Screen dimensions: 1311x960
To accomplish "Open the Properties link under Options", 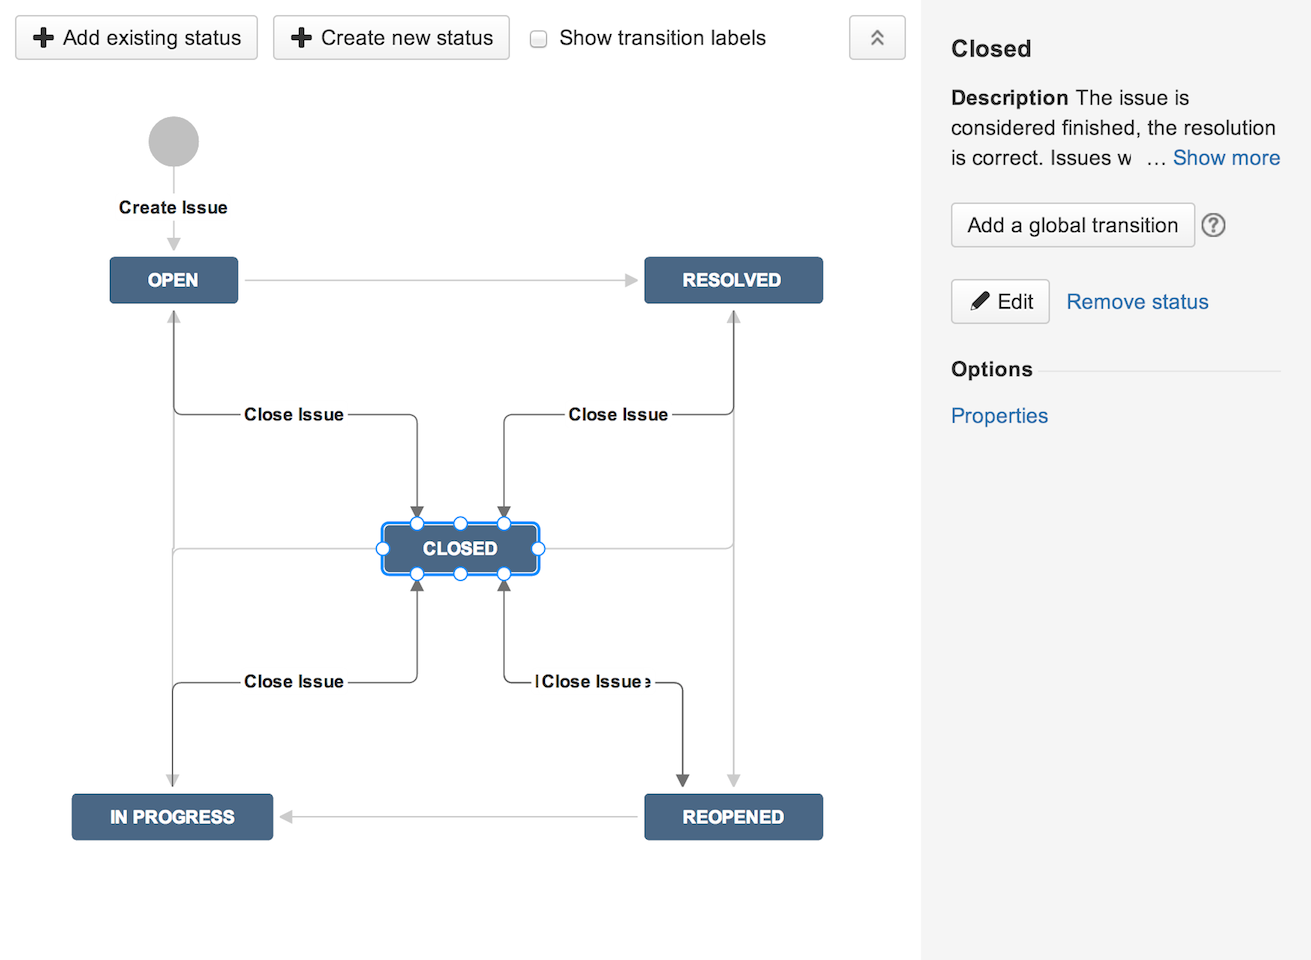I will point(999,416).
